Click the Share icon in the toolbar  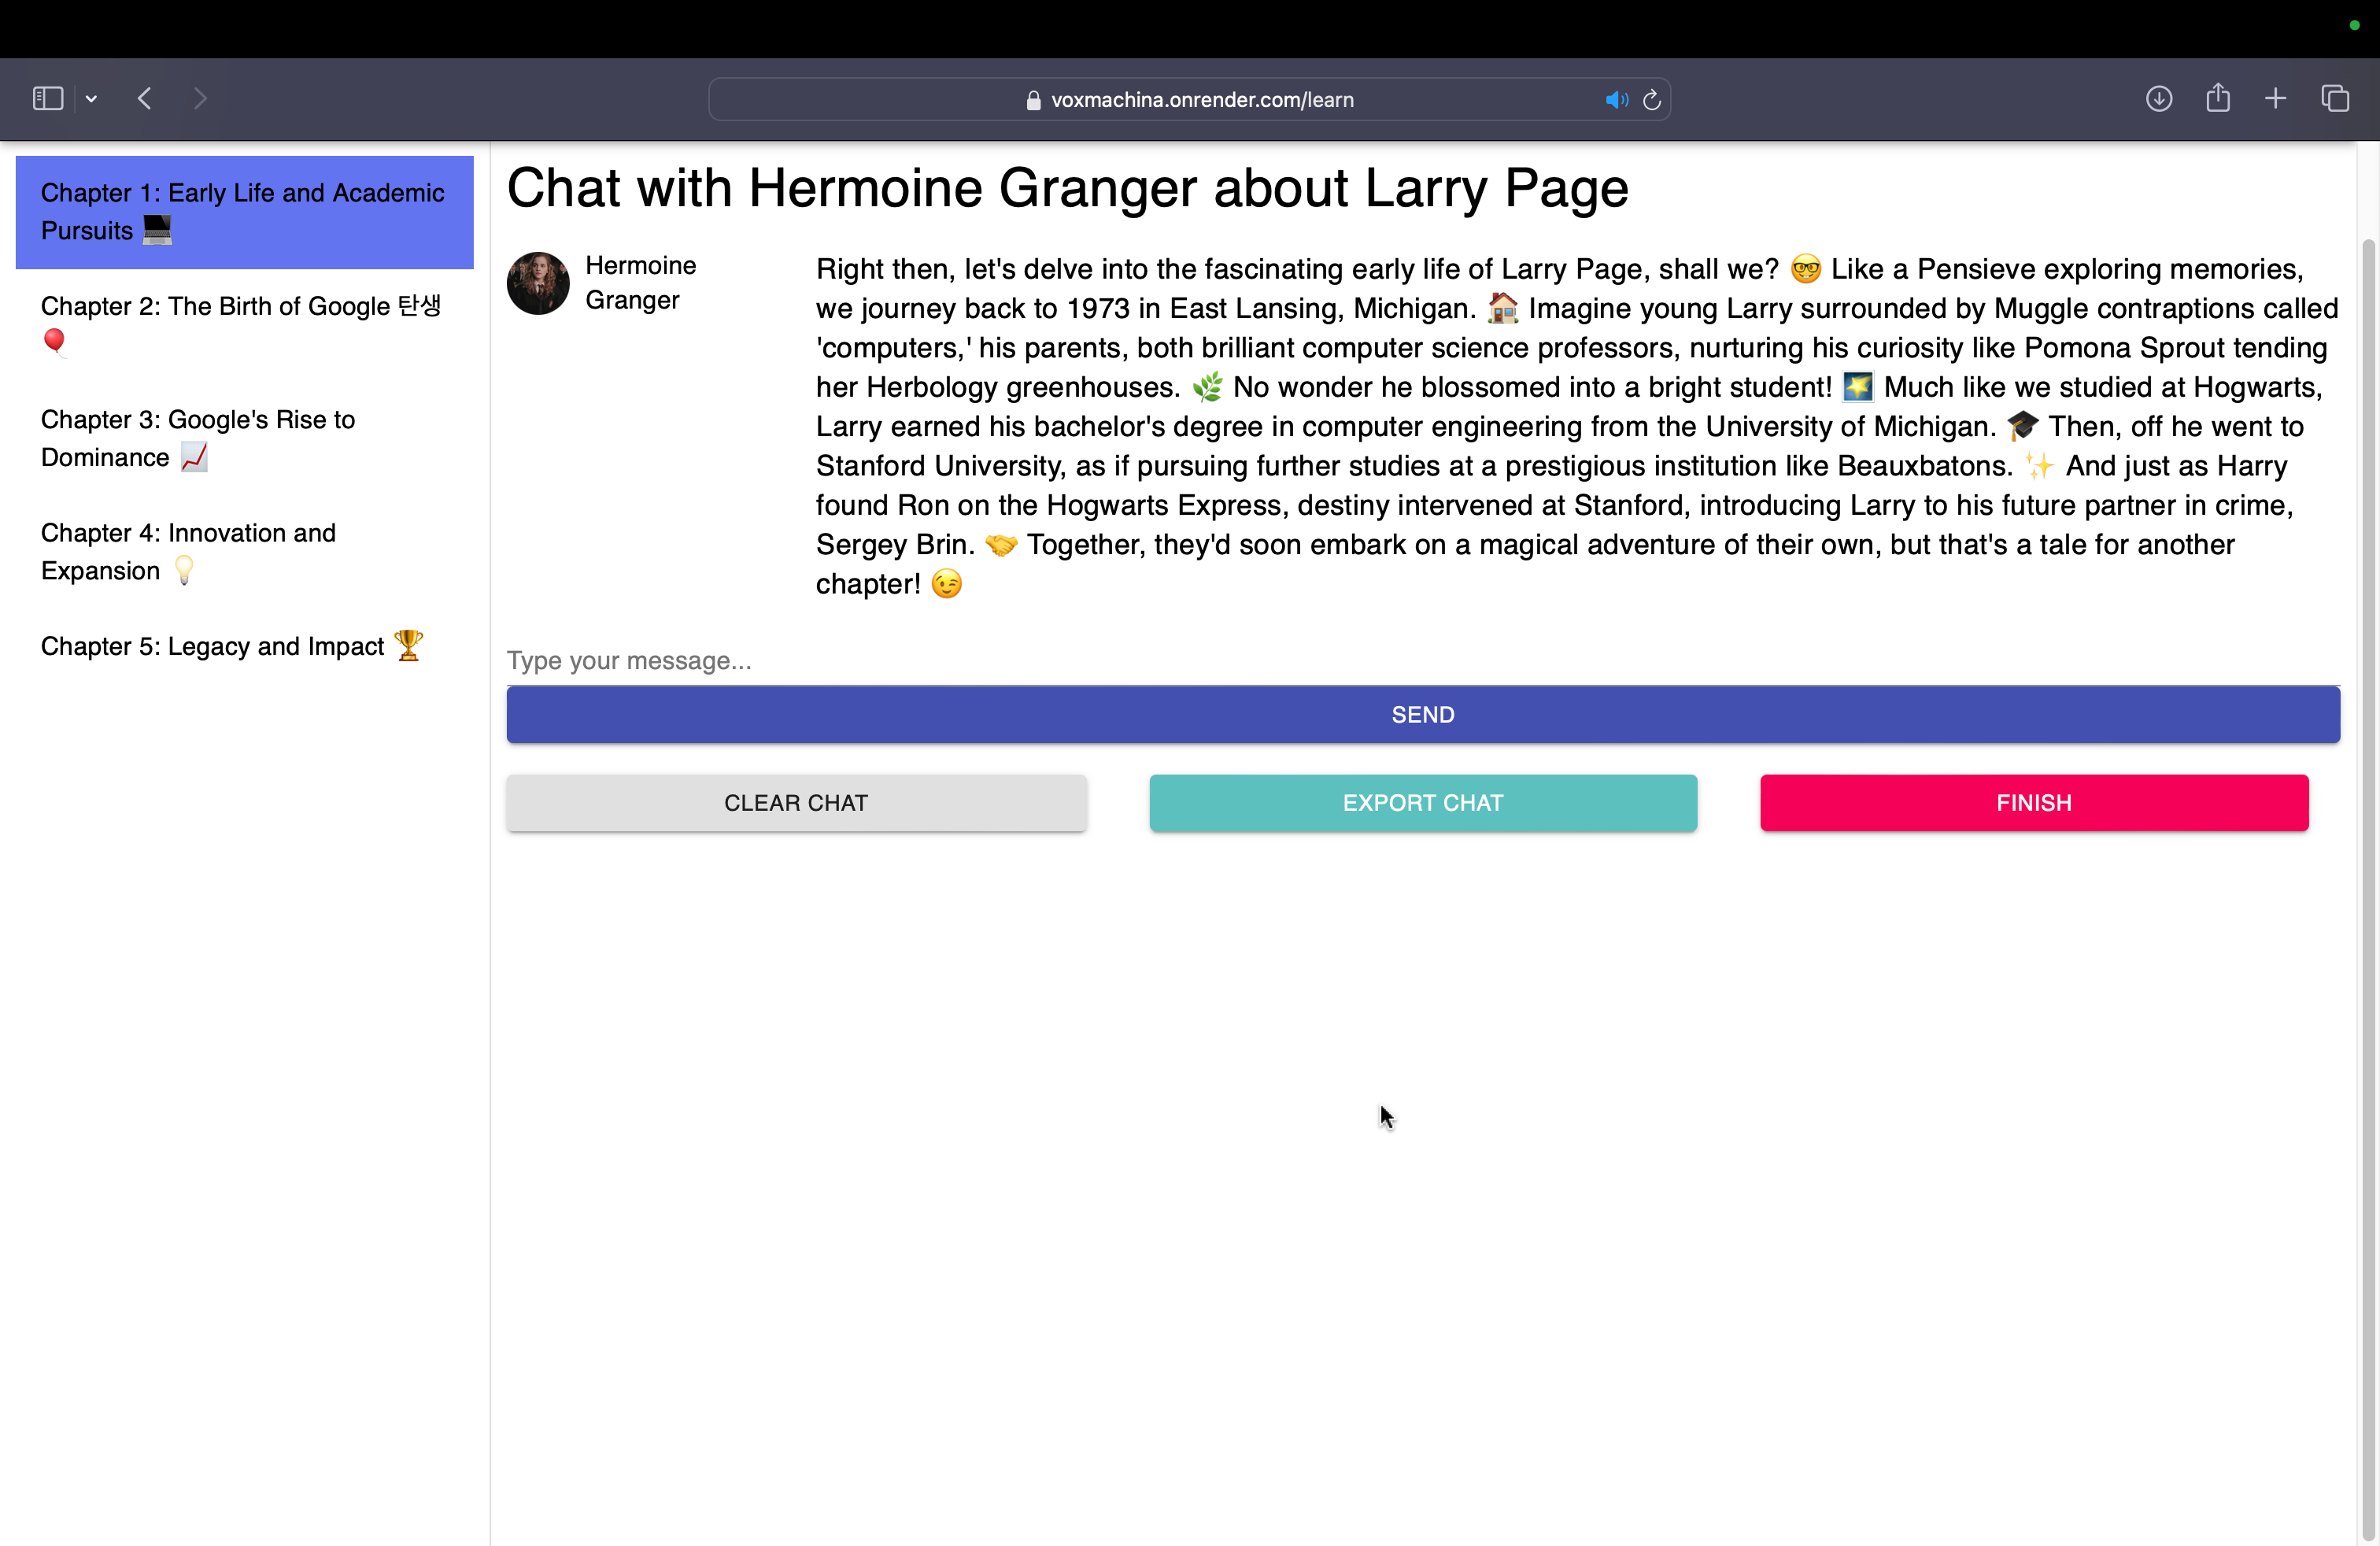click(2217, 98)
